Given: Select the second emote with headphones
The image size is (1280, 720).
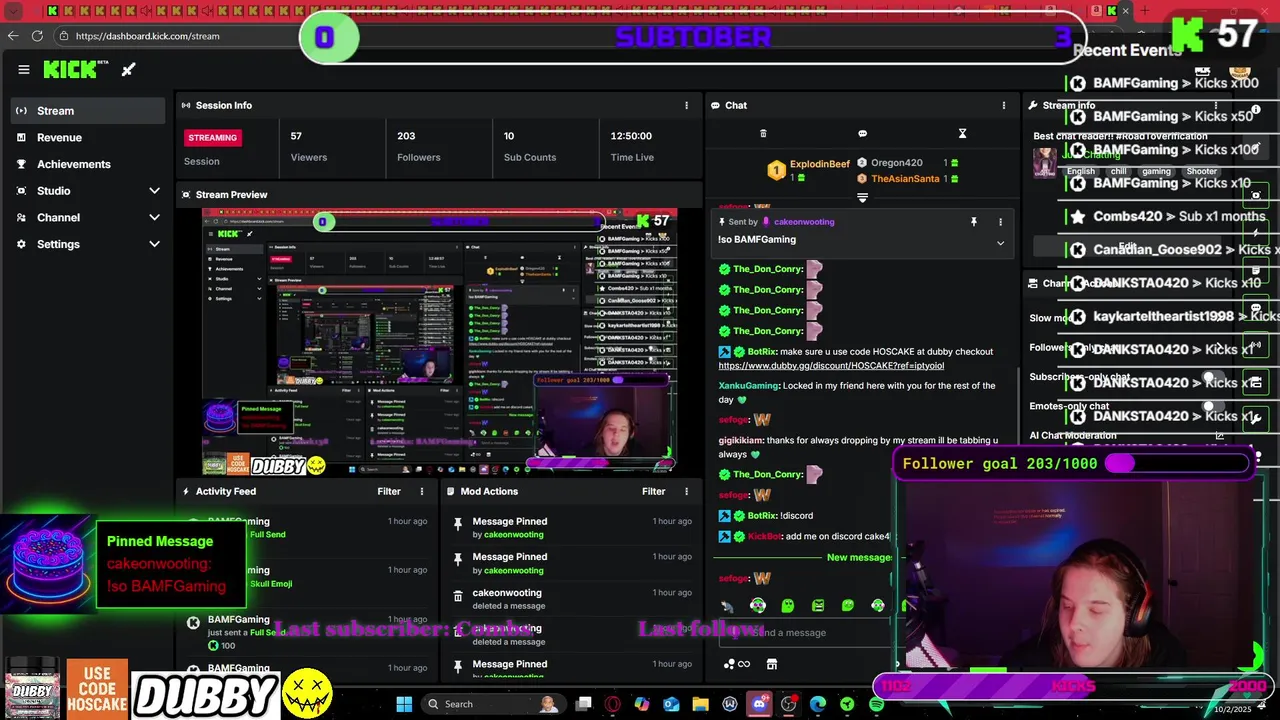Looking at the screenshot, I should 758,605.
